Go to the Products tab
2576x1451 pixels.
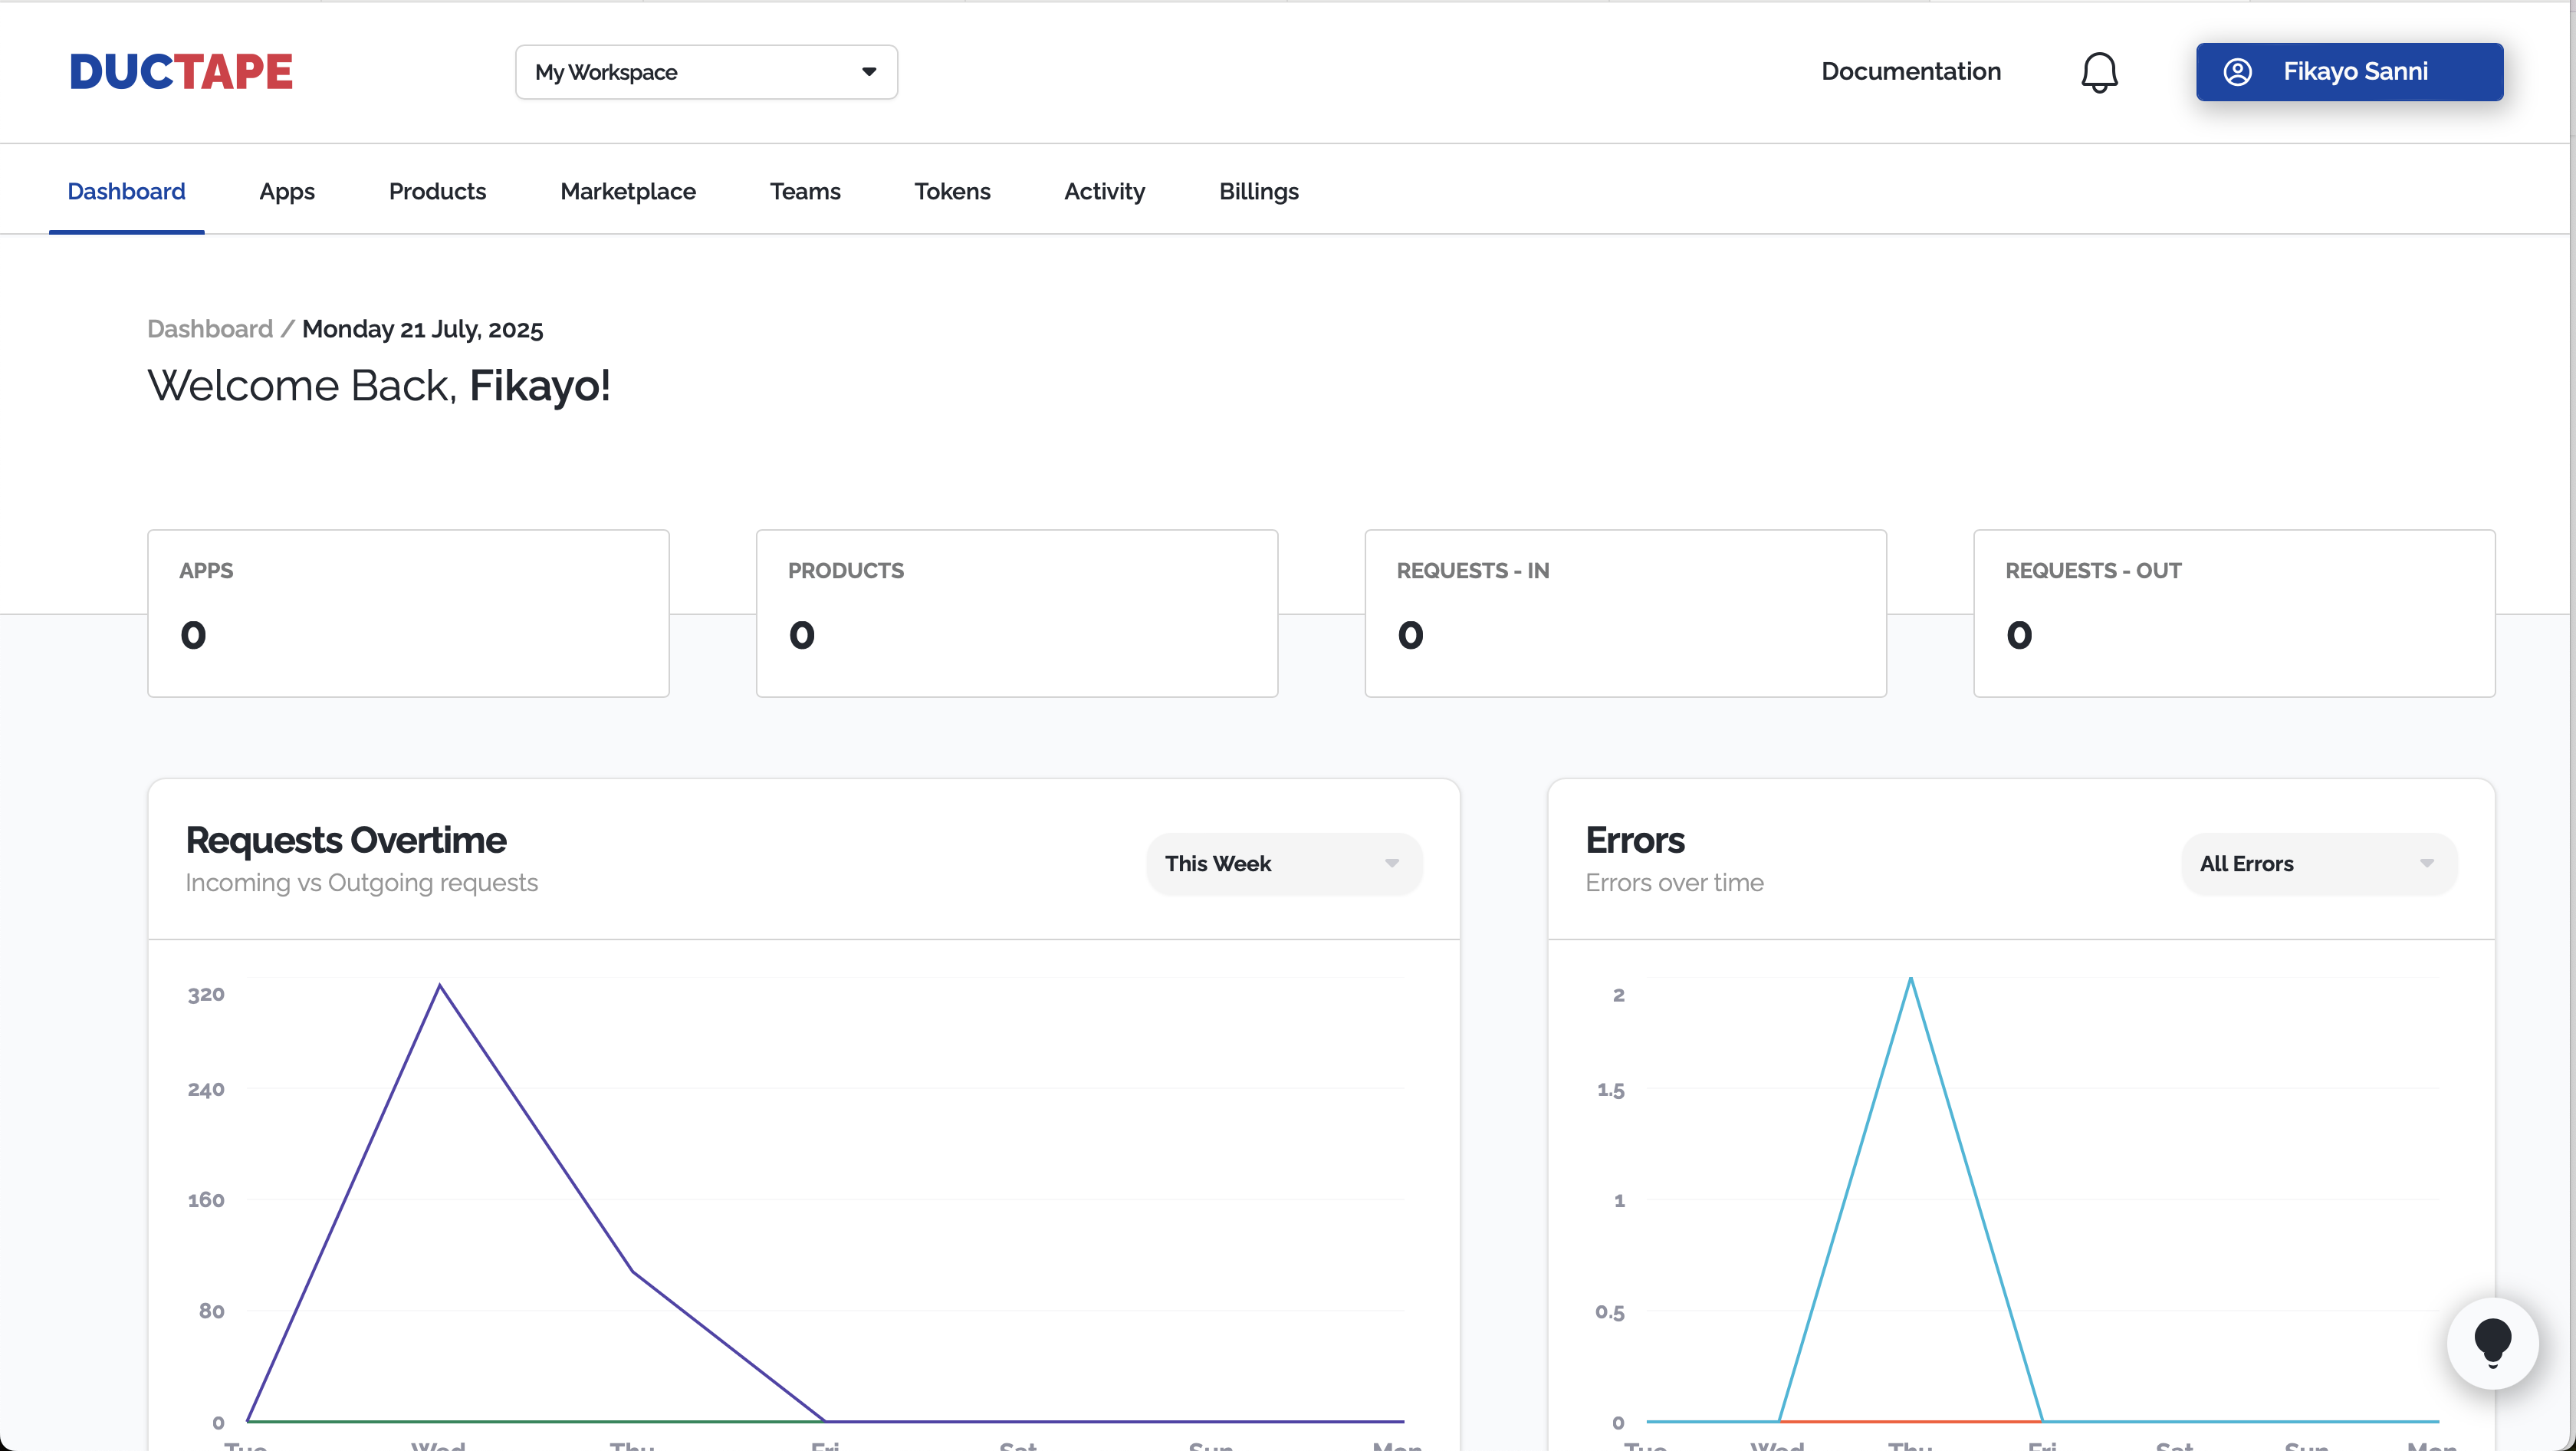(437, 191)
